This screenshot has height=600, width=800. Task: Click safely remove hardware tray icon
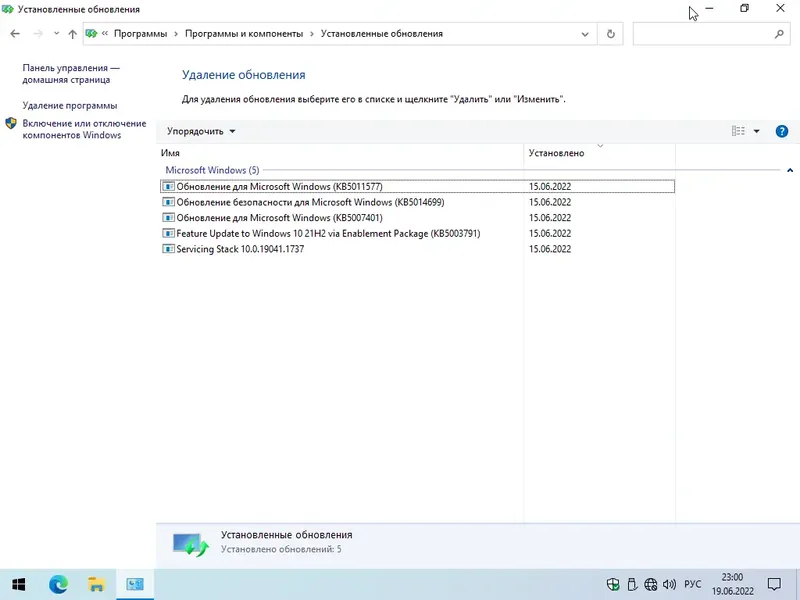pos(632,585)
